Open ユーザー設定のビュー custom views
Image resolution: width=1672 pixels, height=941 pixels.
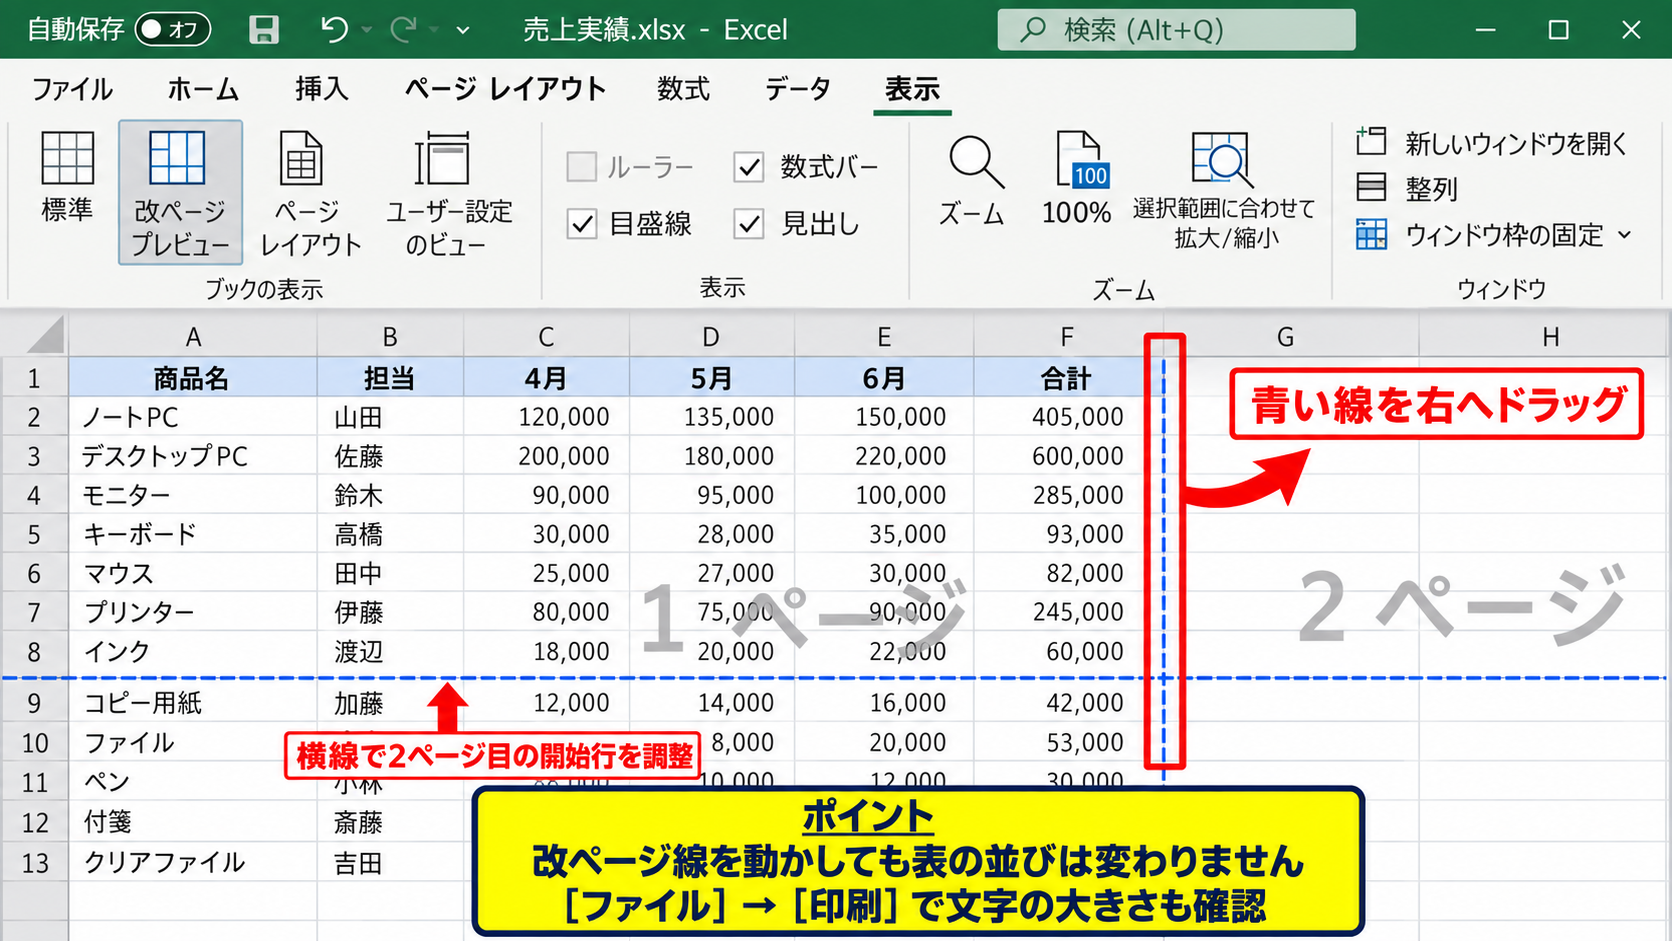point(447,194)
